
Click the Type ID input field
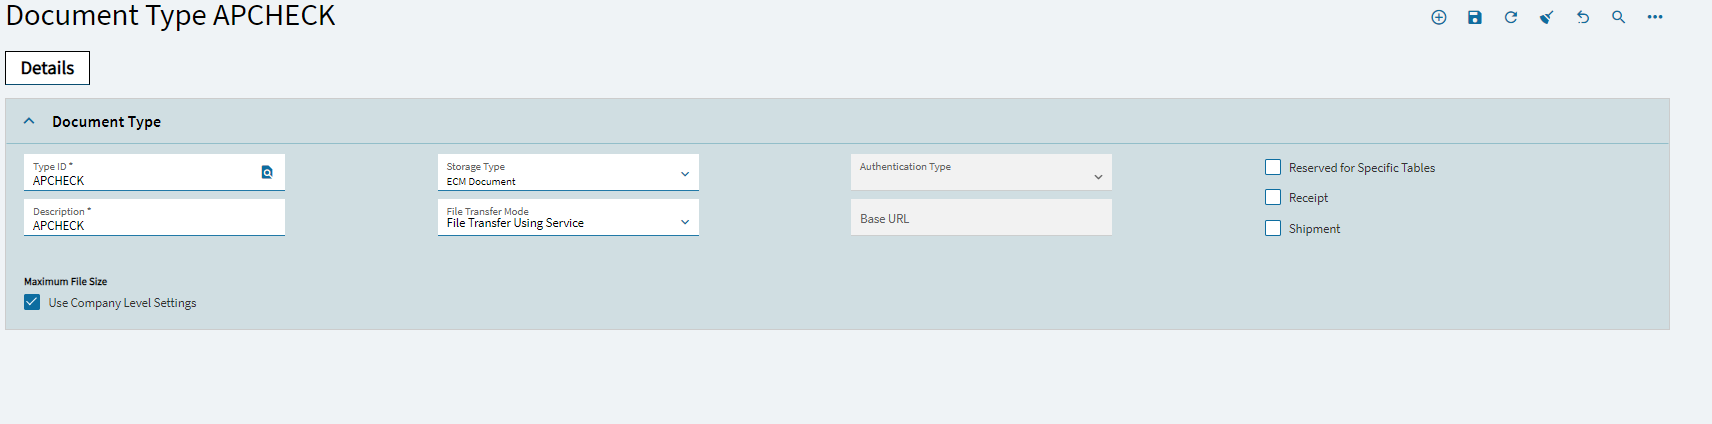coord(140,172)
